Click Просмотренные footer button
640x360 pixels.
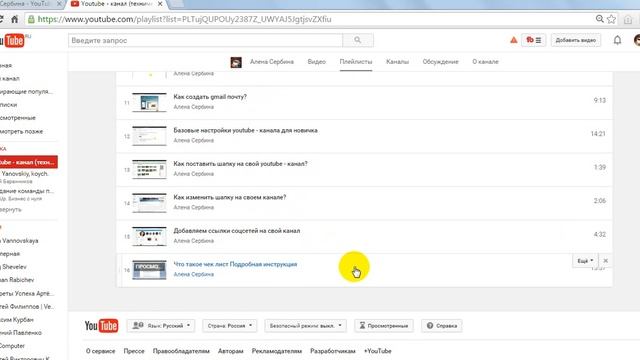pos(384,326)
